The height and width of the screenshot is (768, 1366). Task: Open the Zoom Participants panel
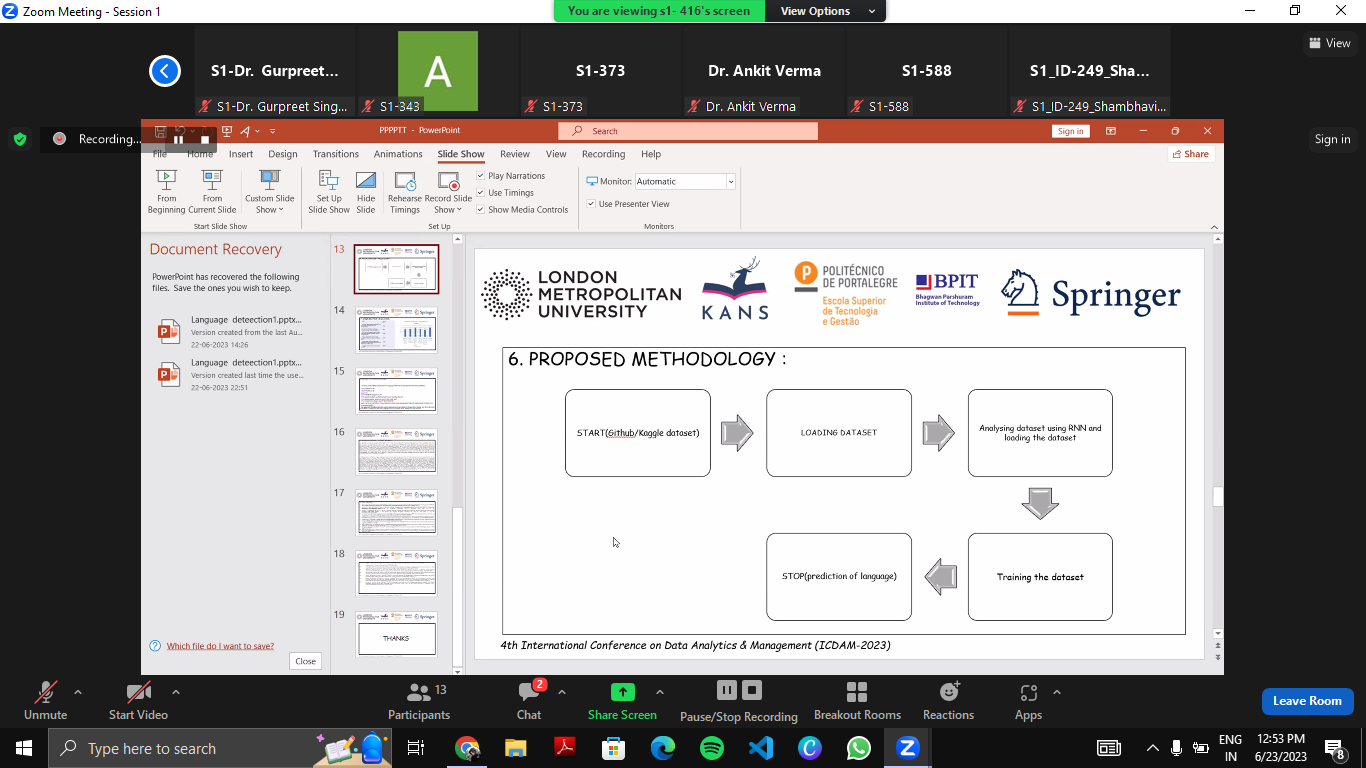(x=419, y=701)
